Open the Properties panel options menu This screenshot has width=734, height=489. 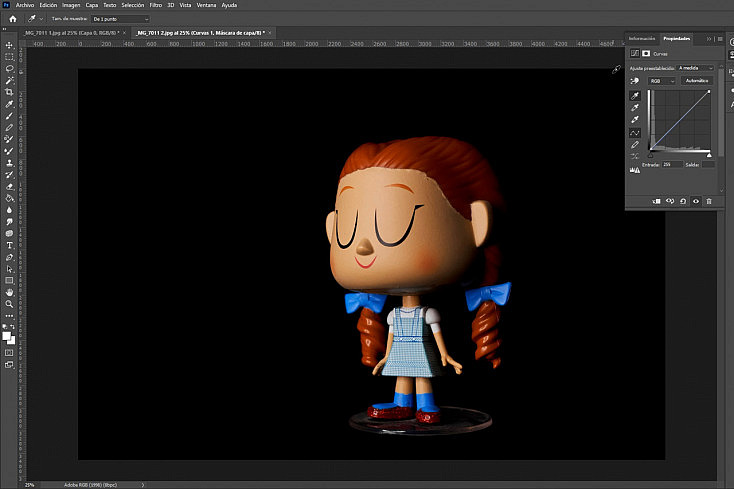(x=720, y=39)
